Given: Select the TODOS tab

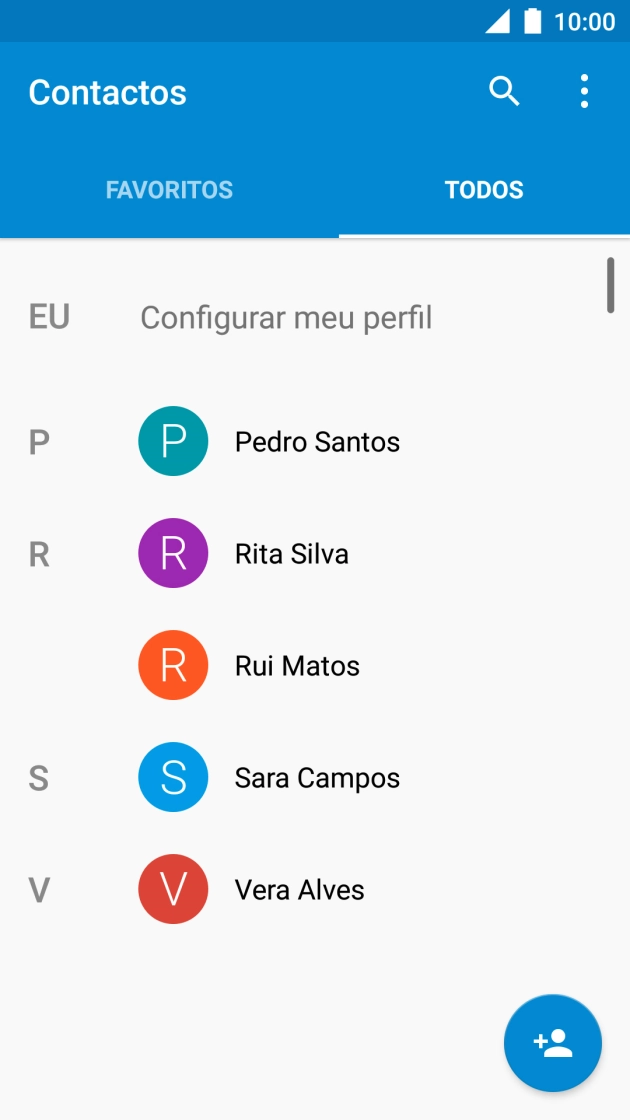Looking at the screenshot, I should 485,189.
